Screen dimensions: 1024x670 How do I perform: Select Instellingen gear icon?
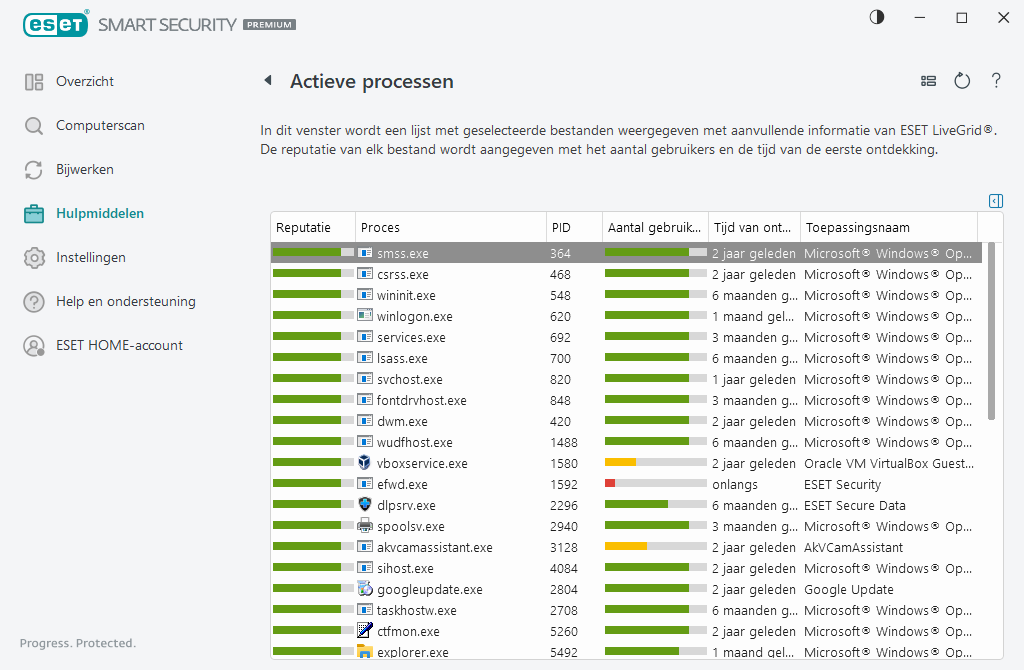[x=35, y=257]
